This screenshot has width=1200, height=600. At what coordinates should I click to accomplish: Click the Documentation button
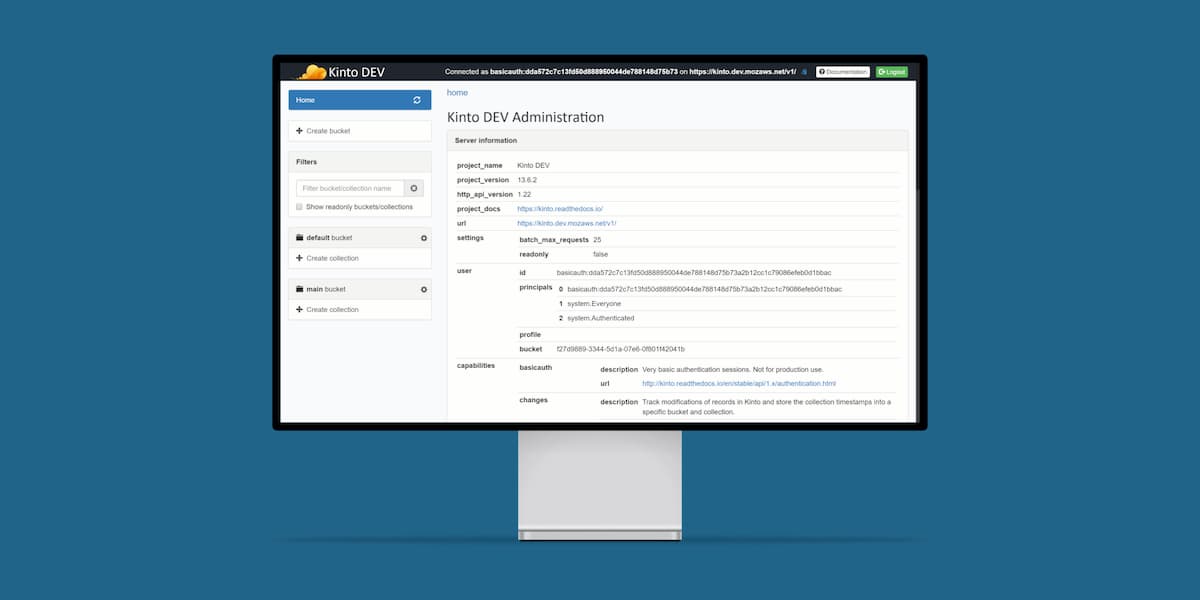843,72
